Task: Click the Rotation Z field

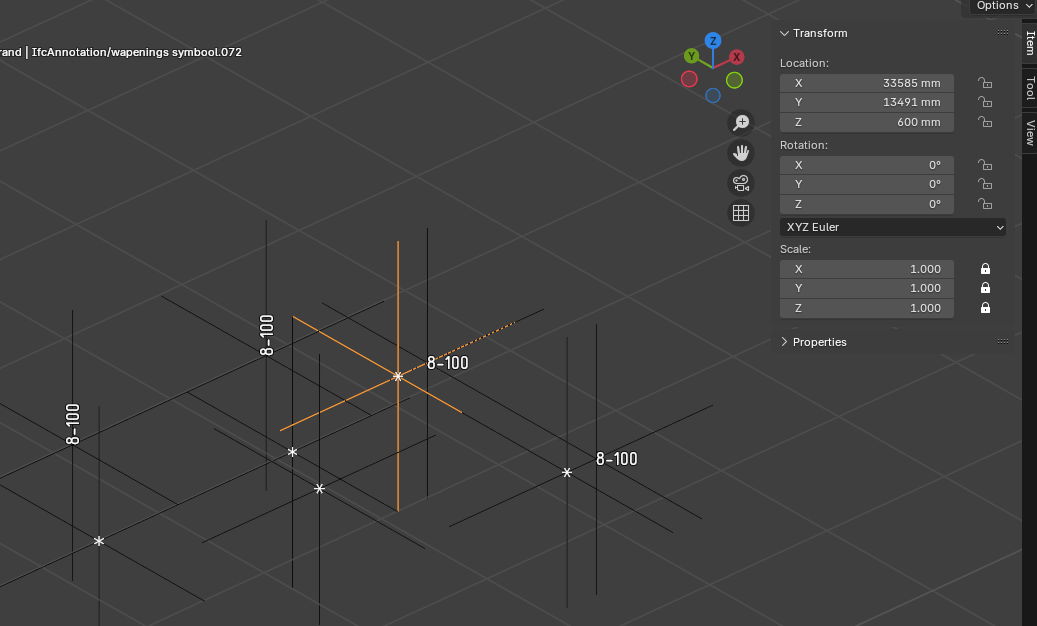Action: [x=866, y=204]
